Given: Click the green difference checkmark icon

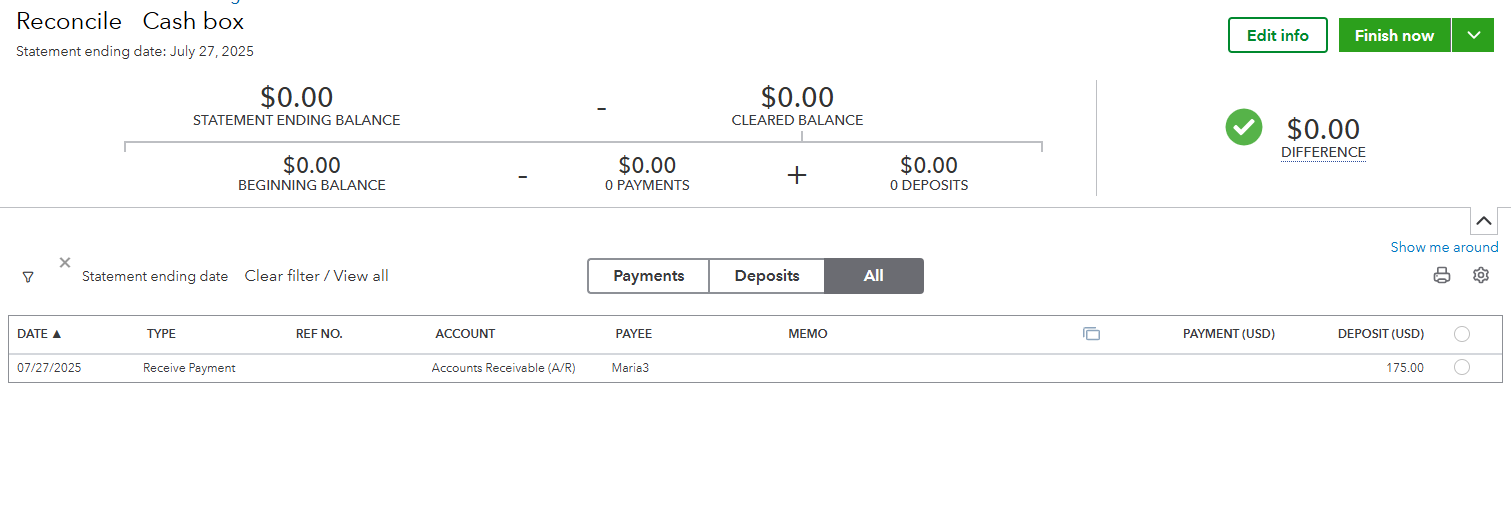Looking at the screenshot, I should [1244, 128].
